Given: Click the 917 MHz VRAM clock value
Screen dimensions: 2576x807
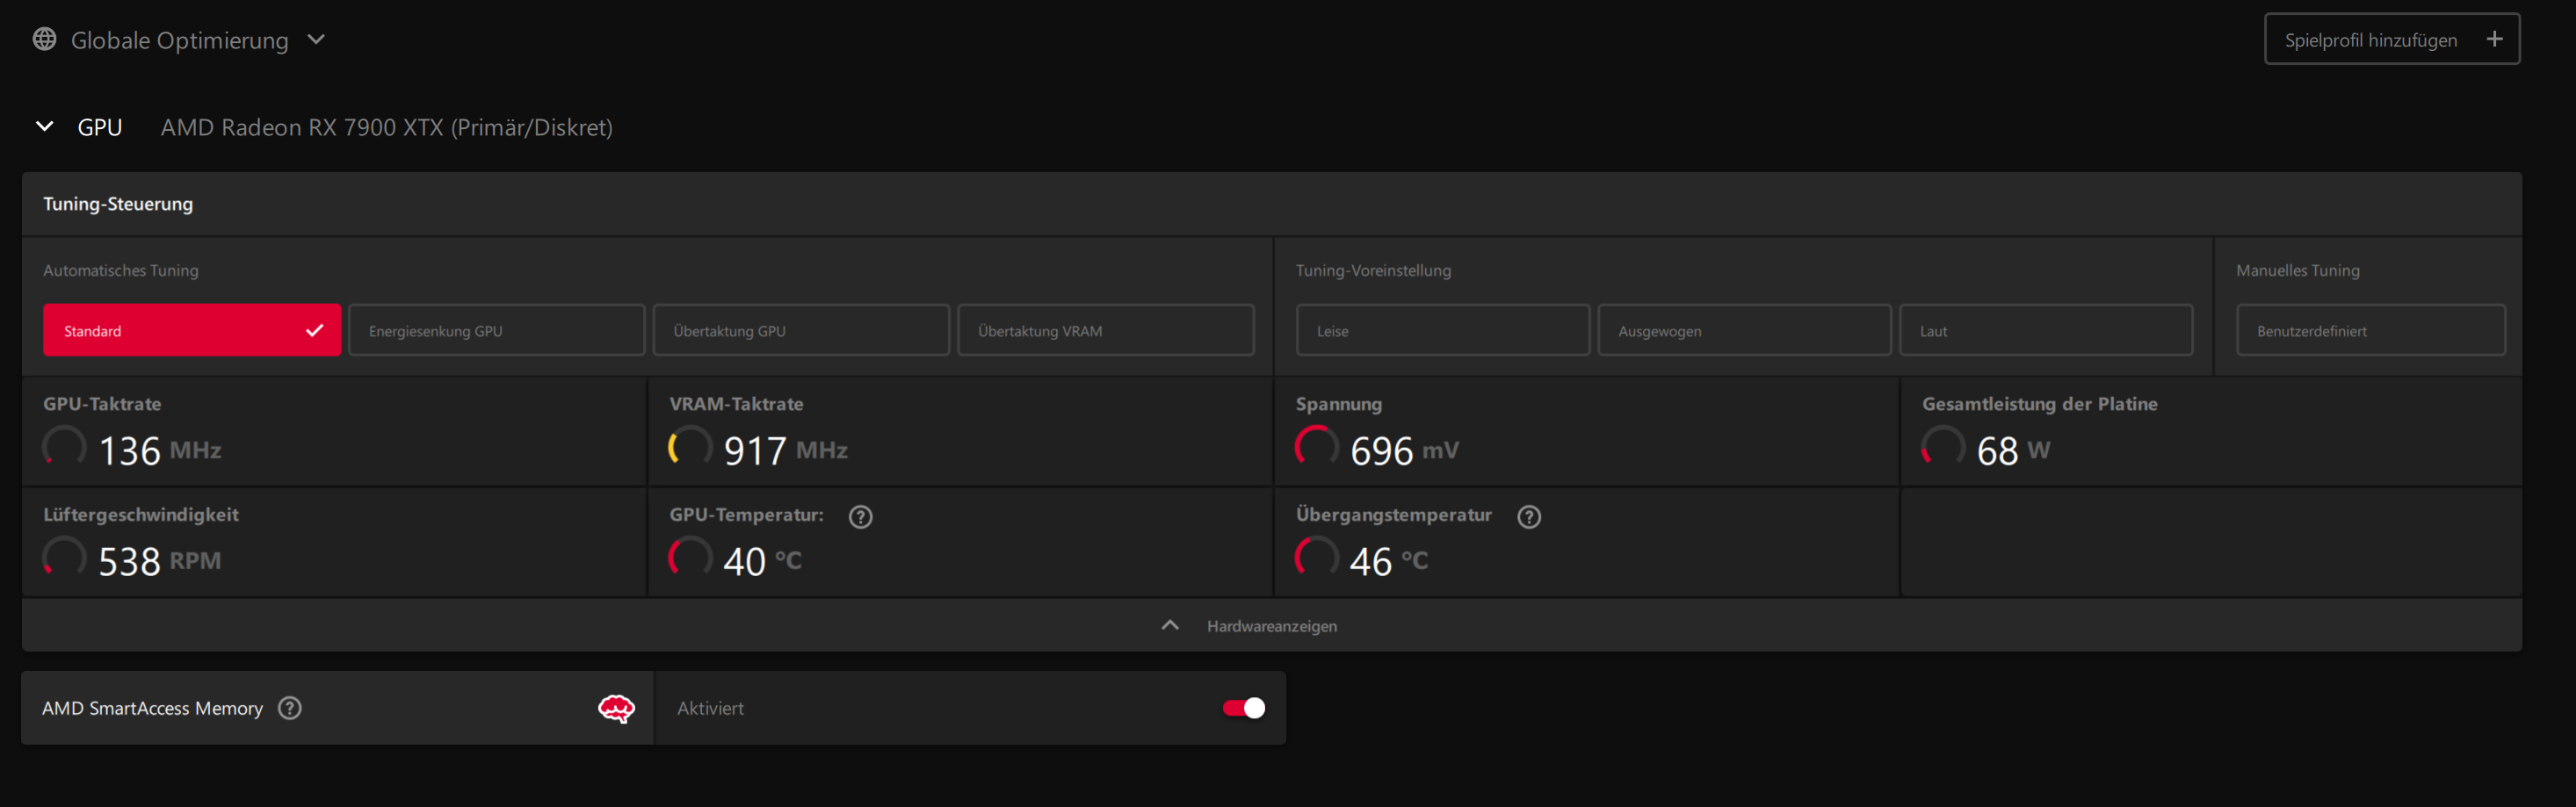Looking at the screenshot, I should click(786, 451).
